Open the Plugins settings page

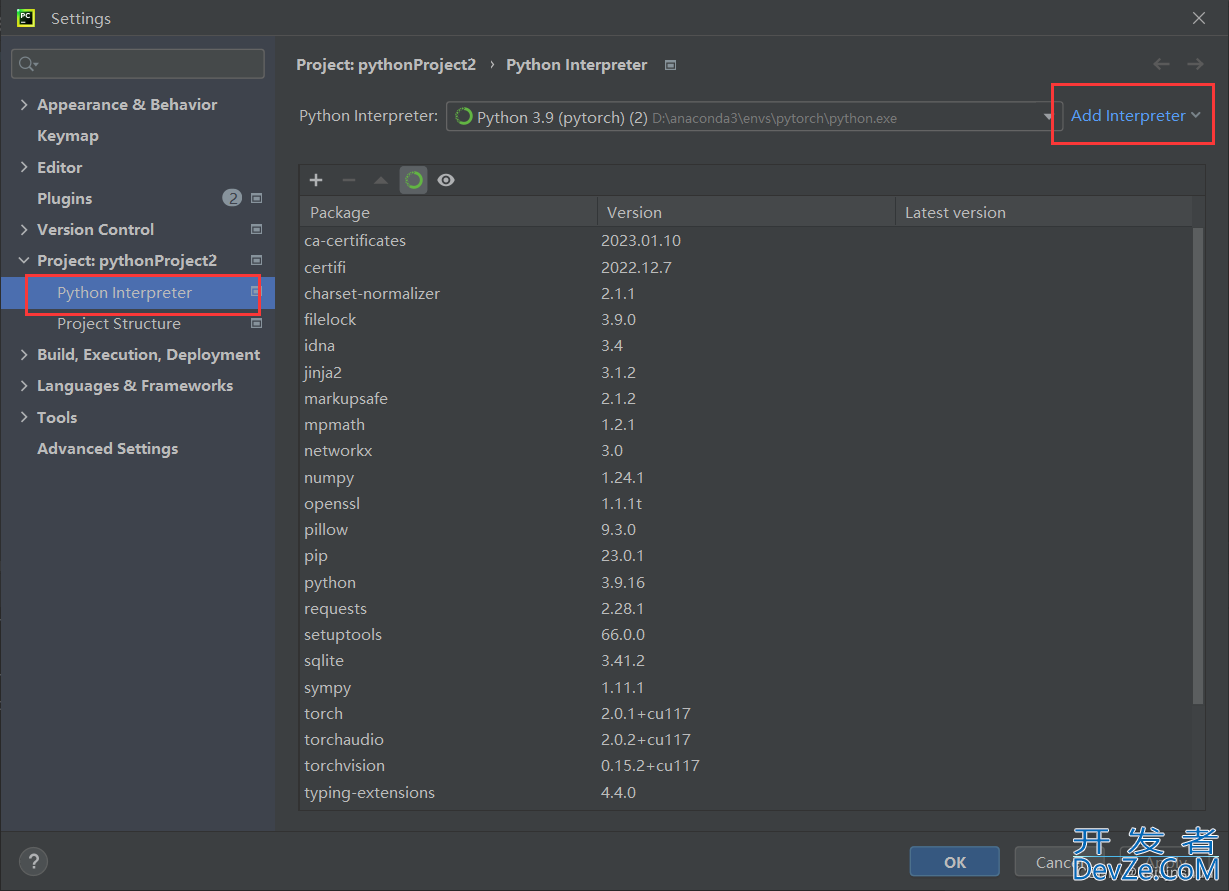click(x=64, y=198)
